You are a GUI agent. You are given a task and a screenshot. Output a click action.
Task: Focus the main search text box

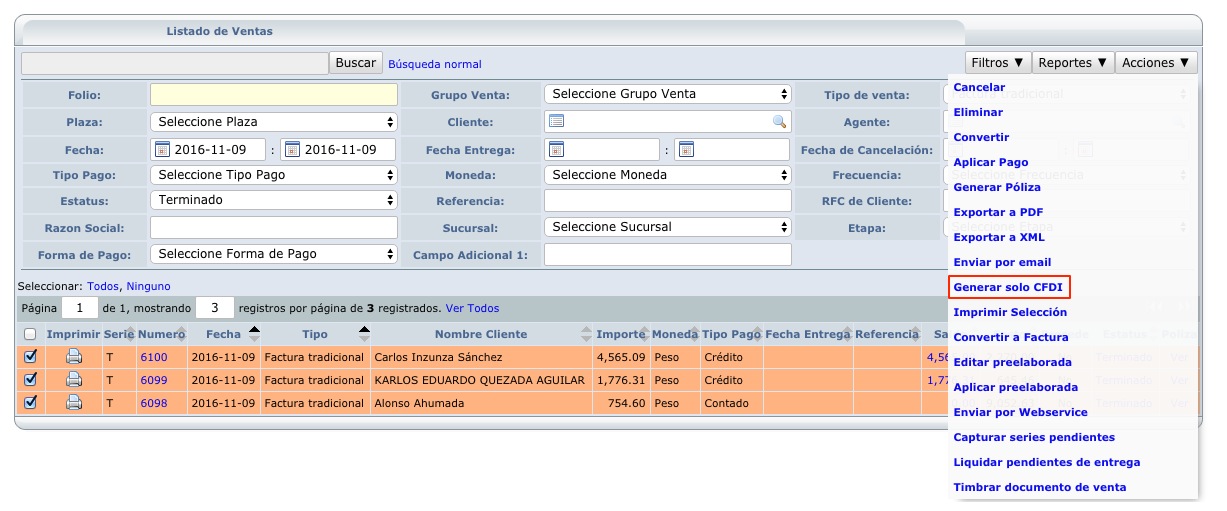(175, 63)
